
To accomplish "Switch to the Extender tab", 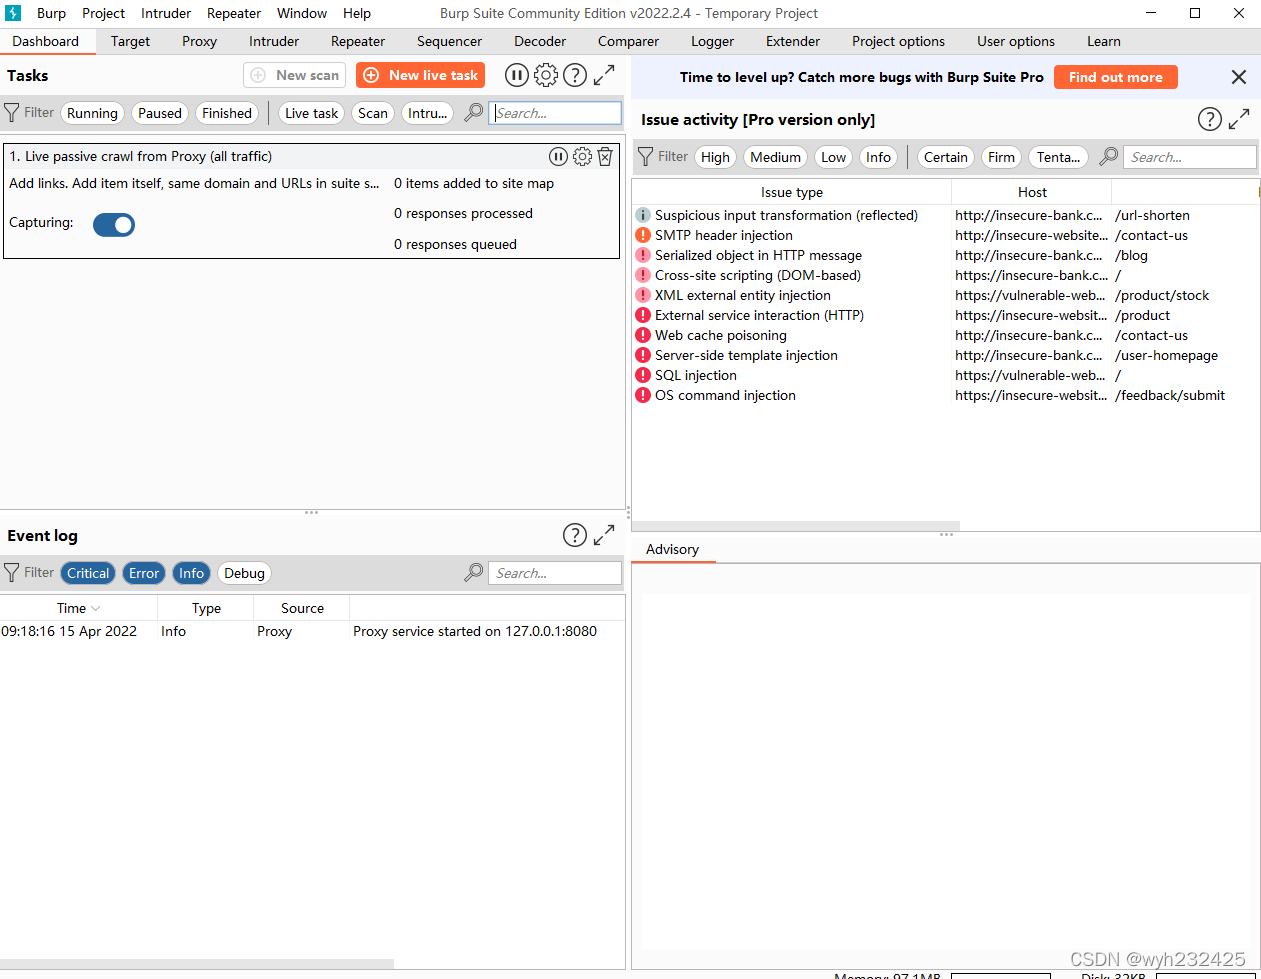I will (x=793, y=41).
